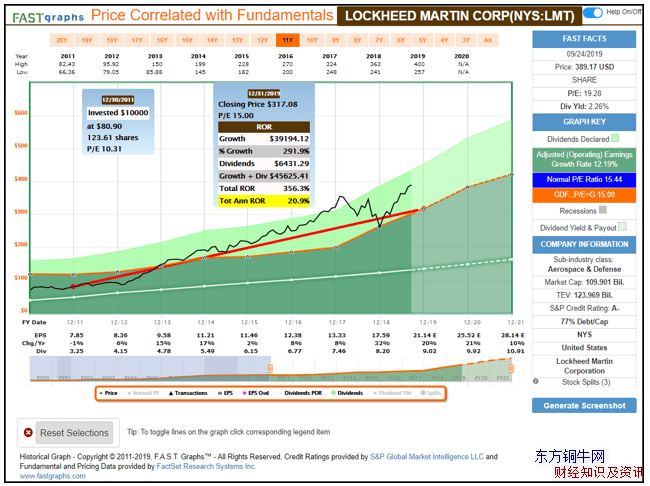
Task: Open FactSet Research Systems Inc. link
Action: coord(206,467)
